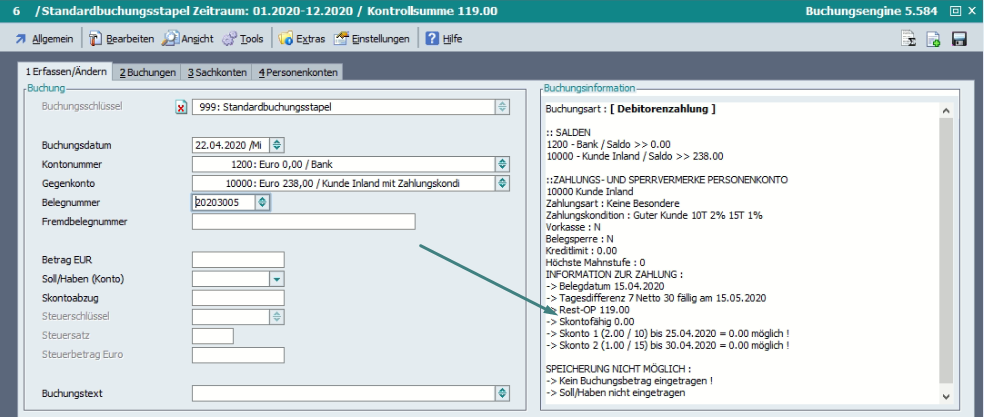Switch to the 2 Buchungen tab
Viewport: 984px width, 417px height.
click(146, 72)
